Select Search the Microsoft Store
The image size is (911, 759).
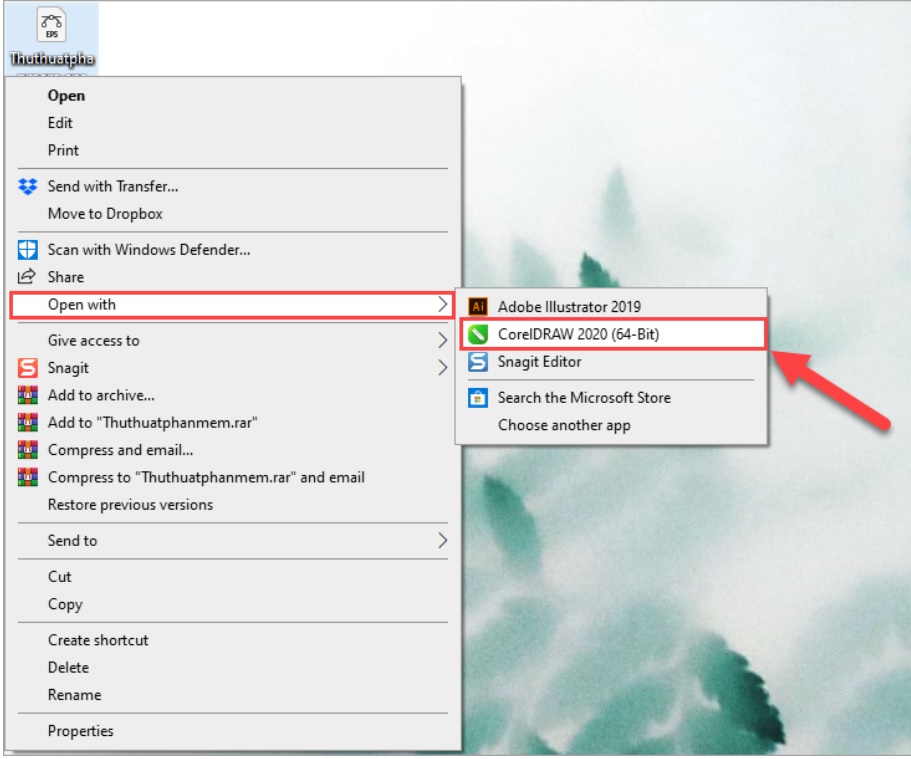click(612, 398)
